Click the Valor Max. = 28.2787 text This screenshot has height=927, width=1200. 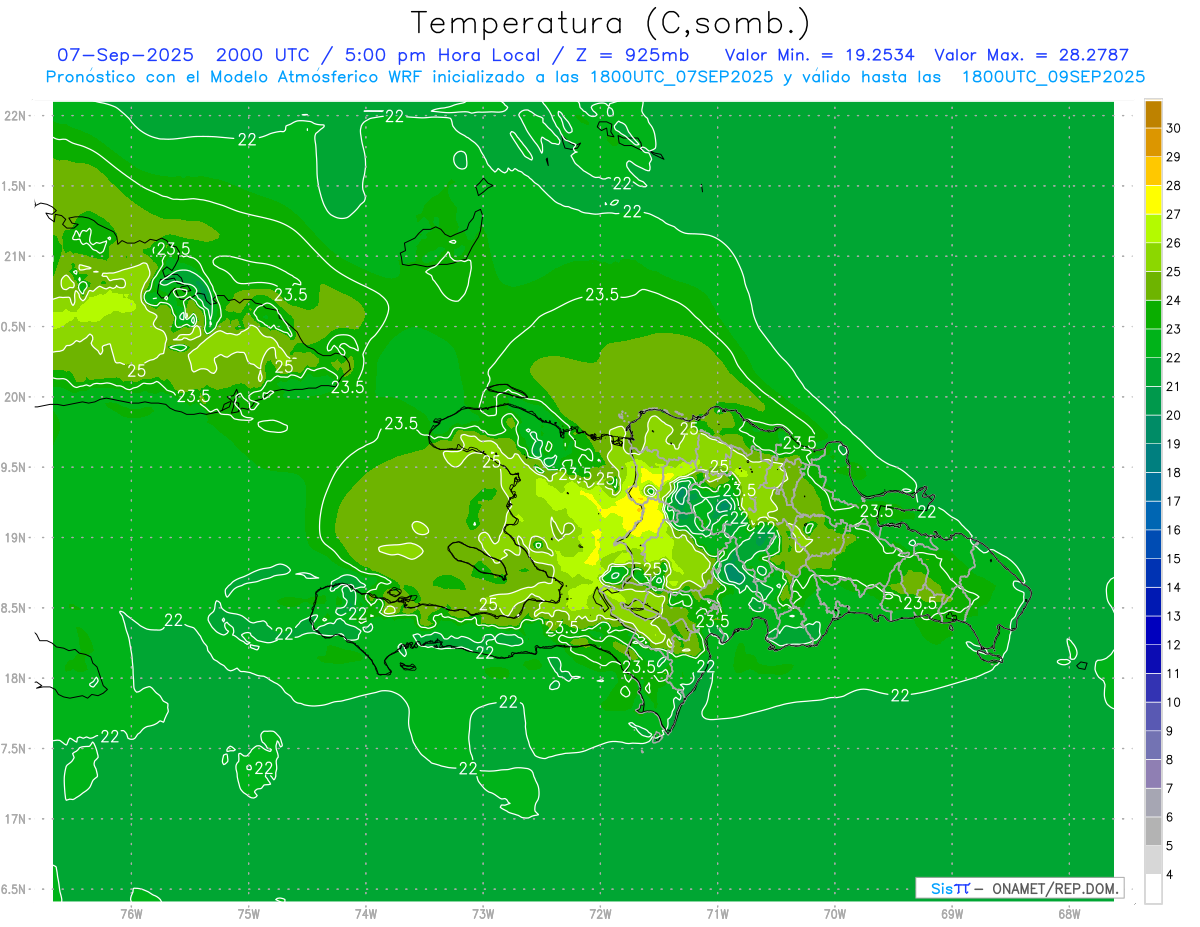(x=1031, y=55)
